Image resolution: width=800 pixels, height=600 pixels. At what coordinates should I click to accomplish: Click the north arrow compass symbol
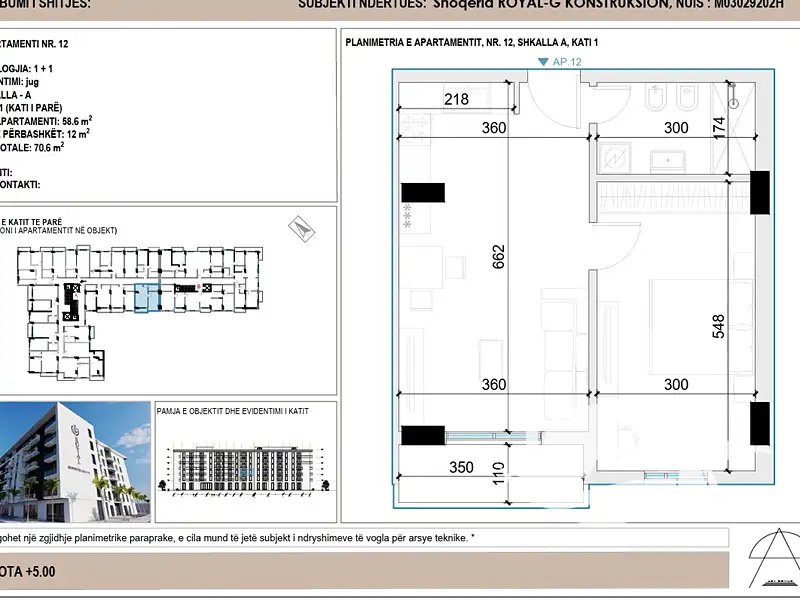coord(302,229)
